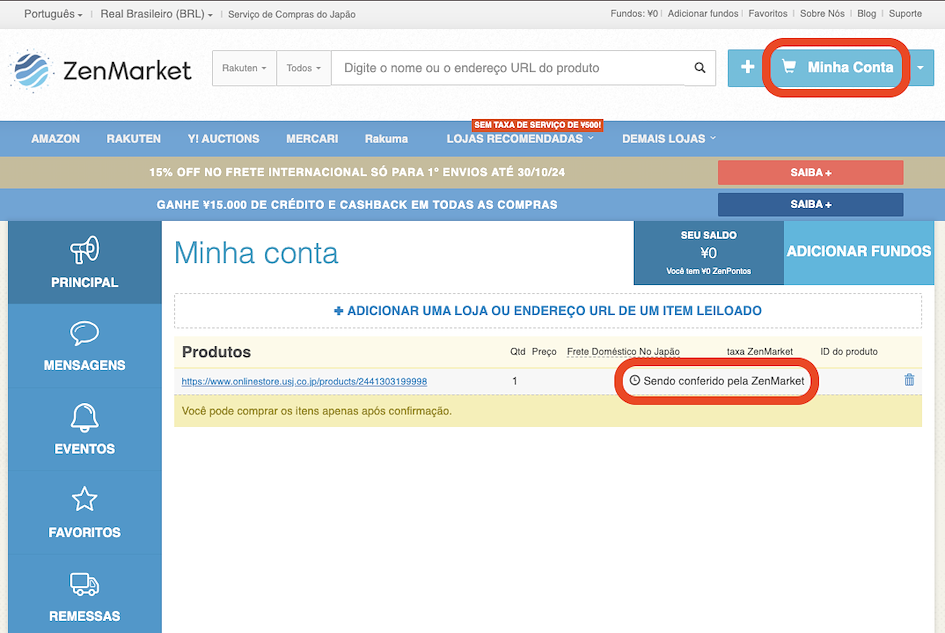This screenshot has width=945, height=633.
Task: Click ADICIONAR UMA LOJA OU ENDEREÇO URL link
Action: [548, 310]
